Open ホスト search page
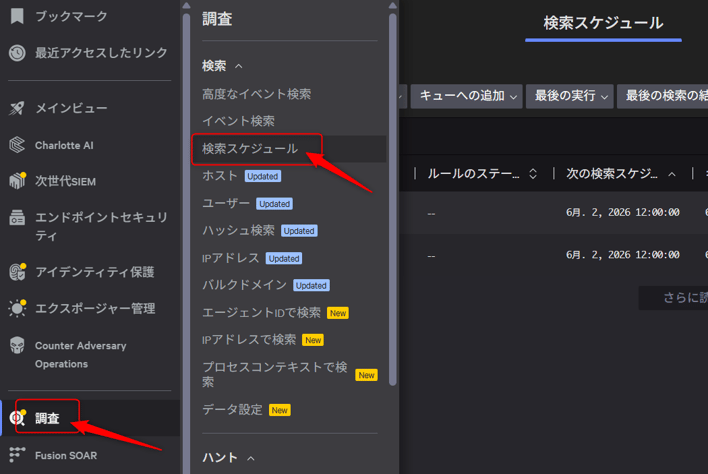 (219, 176)
